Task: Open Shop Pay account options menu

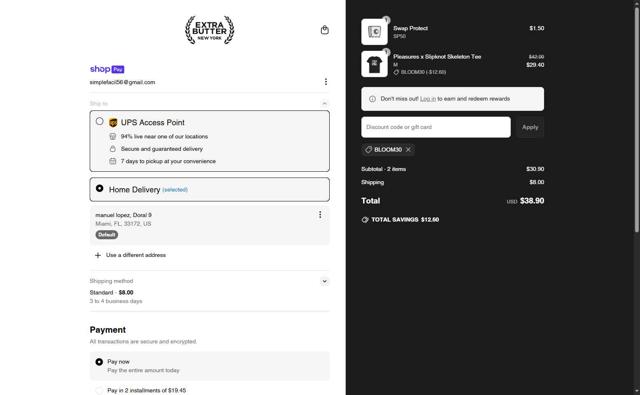Action: pos(325,82)
